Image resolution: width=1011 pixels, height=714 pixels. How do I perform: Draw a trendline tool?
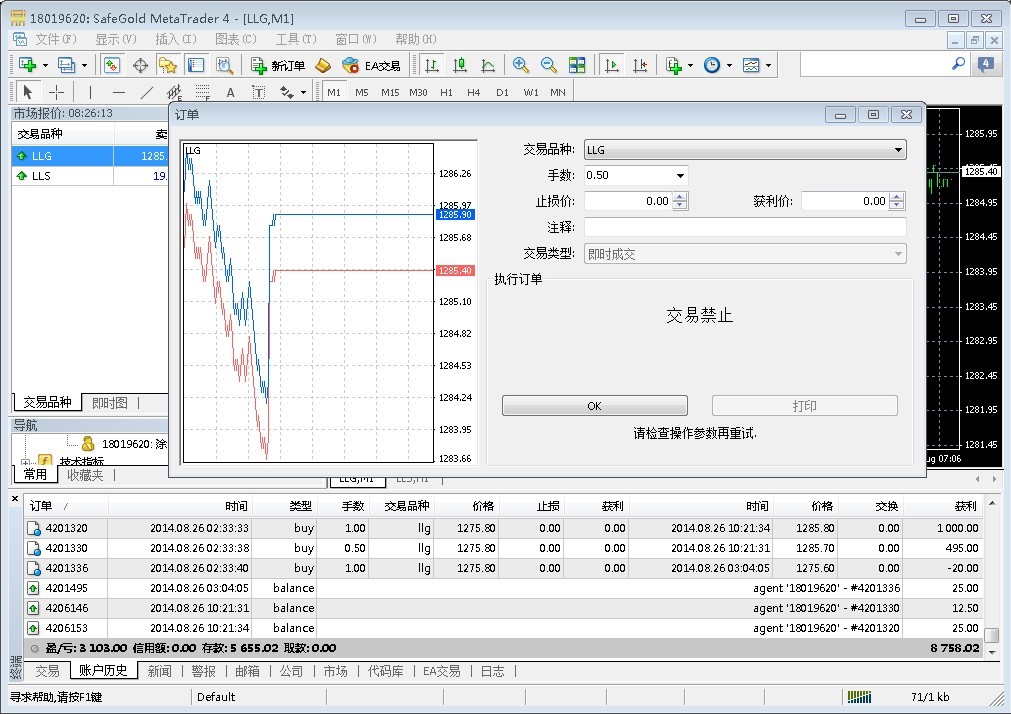click(147, 92)
